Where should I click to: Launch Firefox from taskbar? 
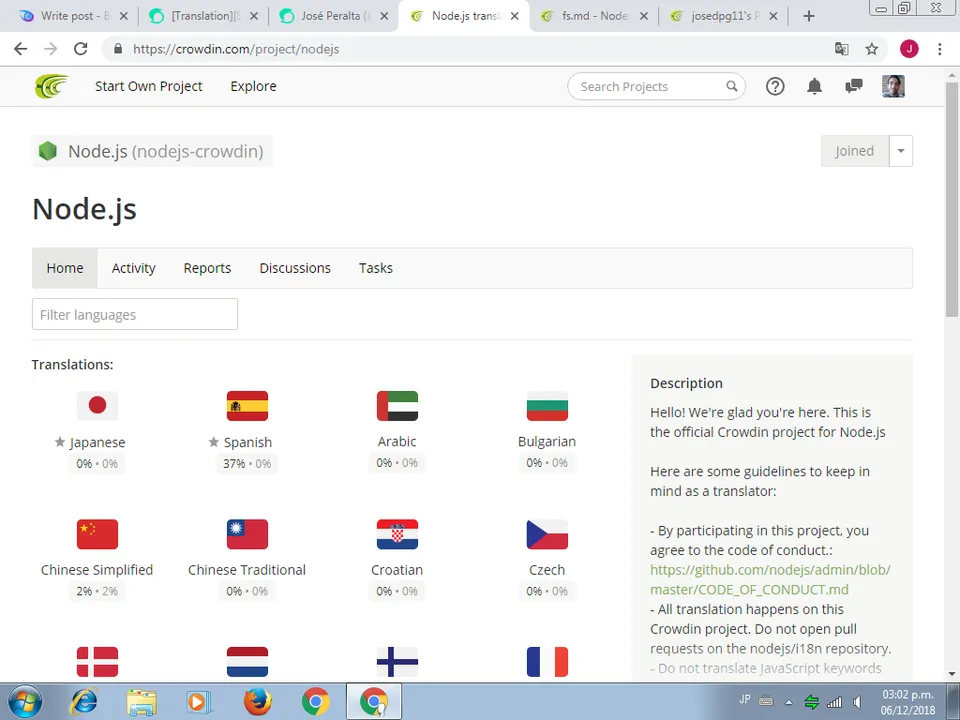(x=257, y=702)
